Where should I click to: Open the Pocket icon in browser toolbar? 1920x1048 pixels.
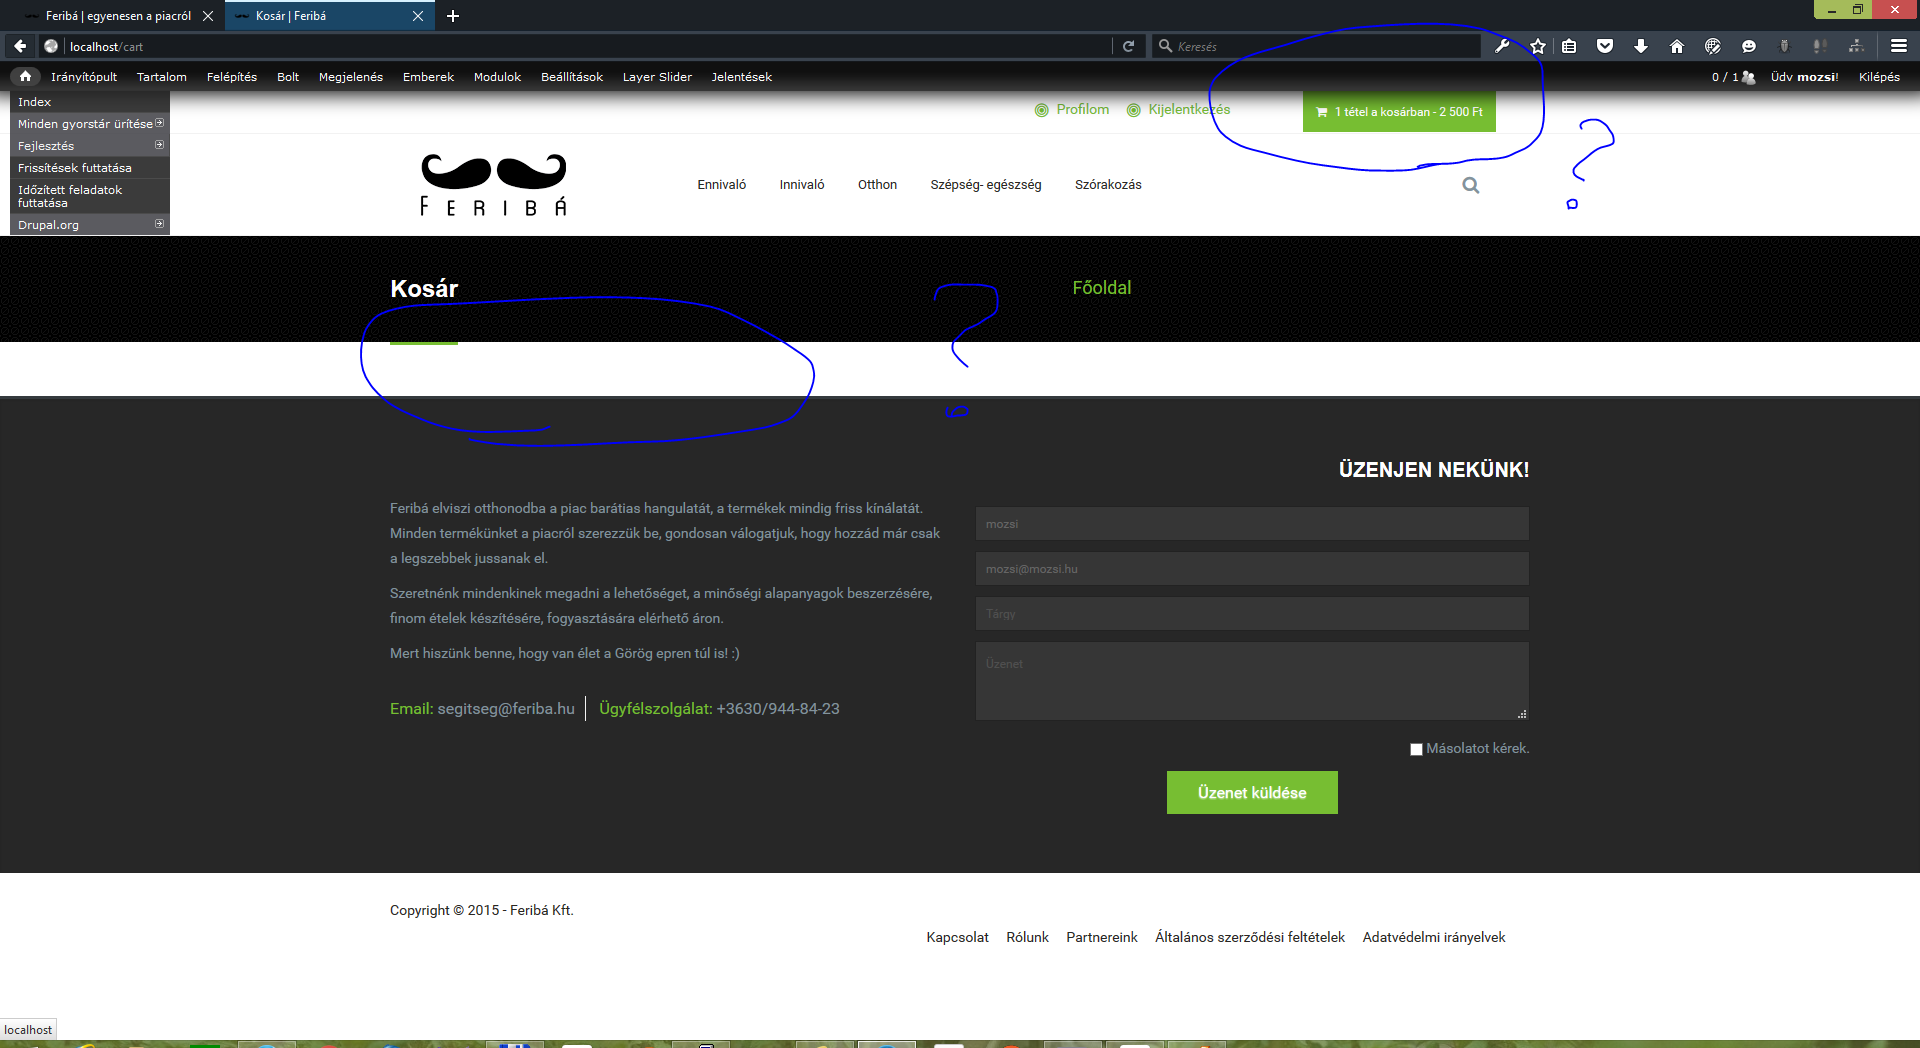click(x=1605, y=46)
